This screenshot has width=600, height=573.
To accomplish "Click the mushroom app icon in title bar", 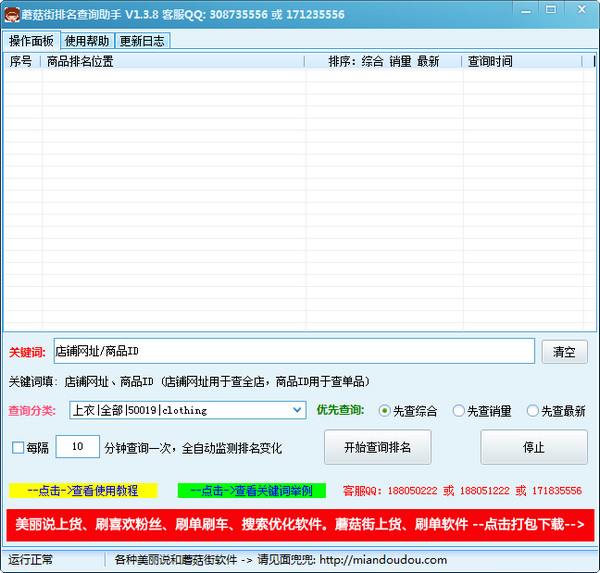I will pos(12,14).
